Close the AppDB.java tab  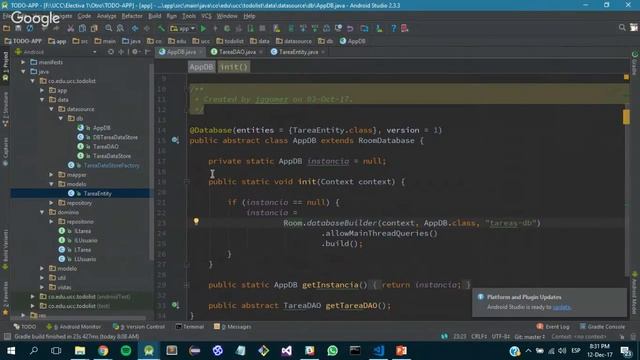click(201, 52)
